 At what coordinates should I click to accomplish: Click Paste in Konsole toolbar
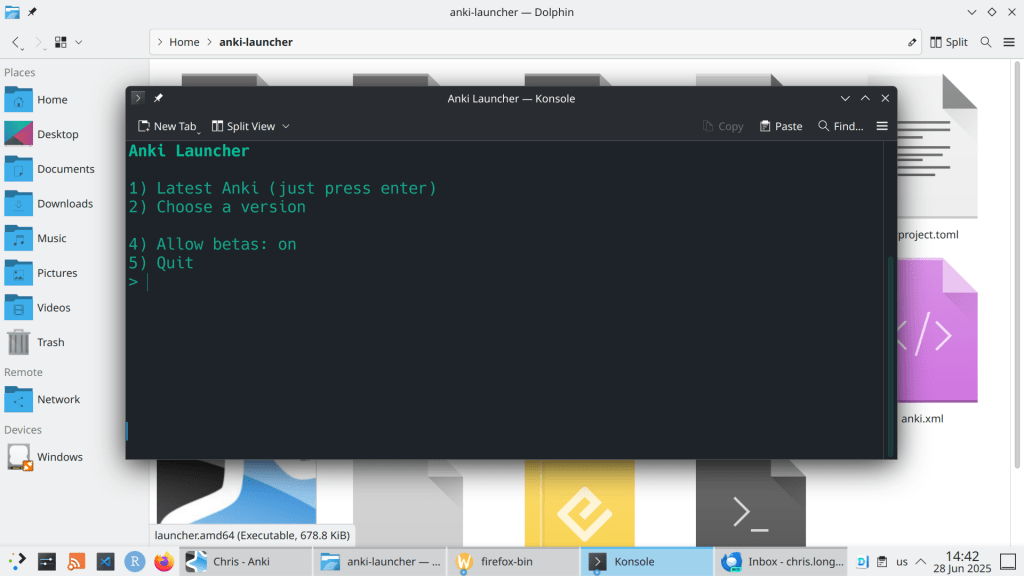[780, 126]
